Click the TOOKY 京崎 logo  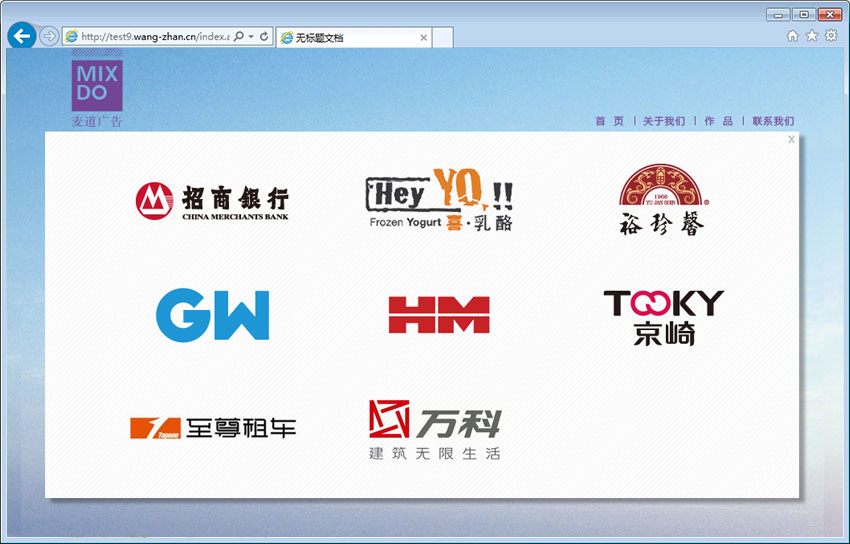point(664,318)
